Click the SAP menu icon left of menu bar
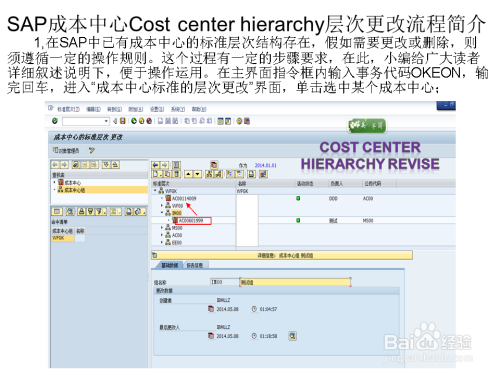 pyautogui.click(x=51, y=108)
